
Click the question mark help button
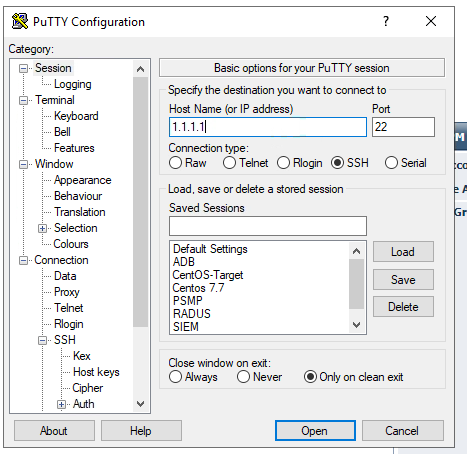click(386, 21)
